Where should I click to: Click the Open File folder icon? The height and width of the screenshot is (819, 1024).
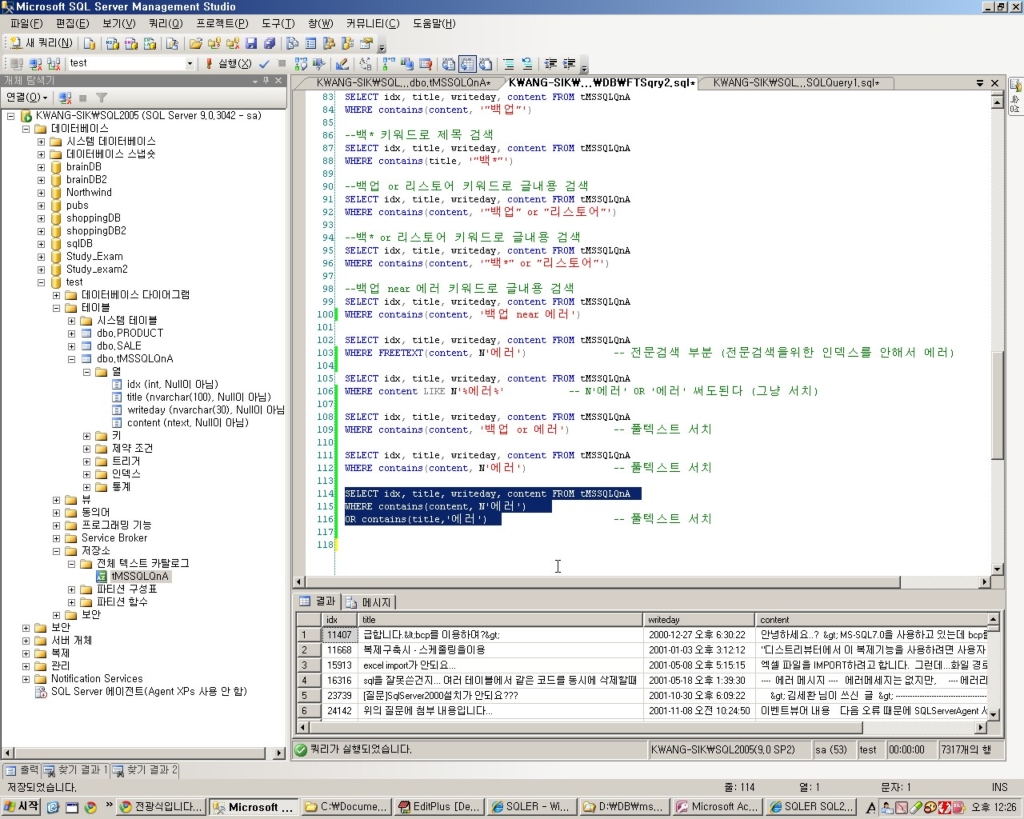coord(195,43)
